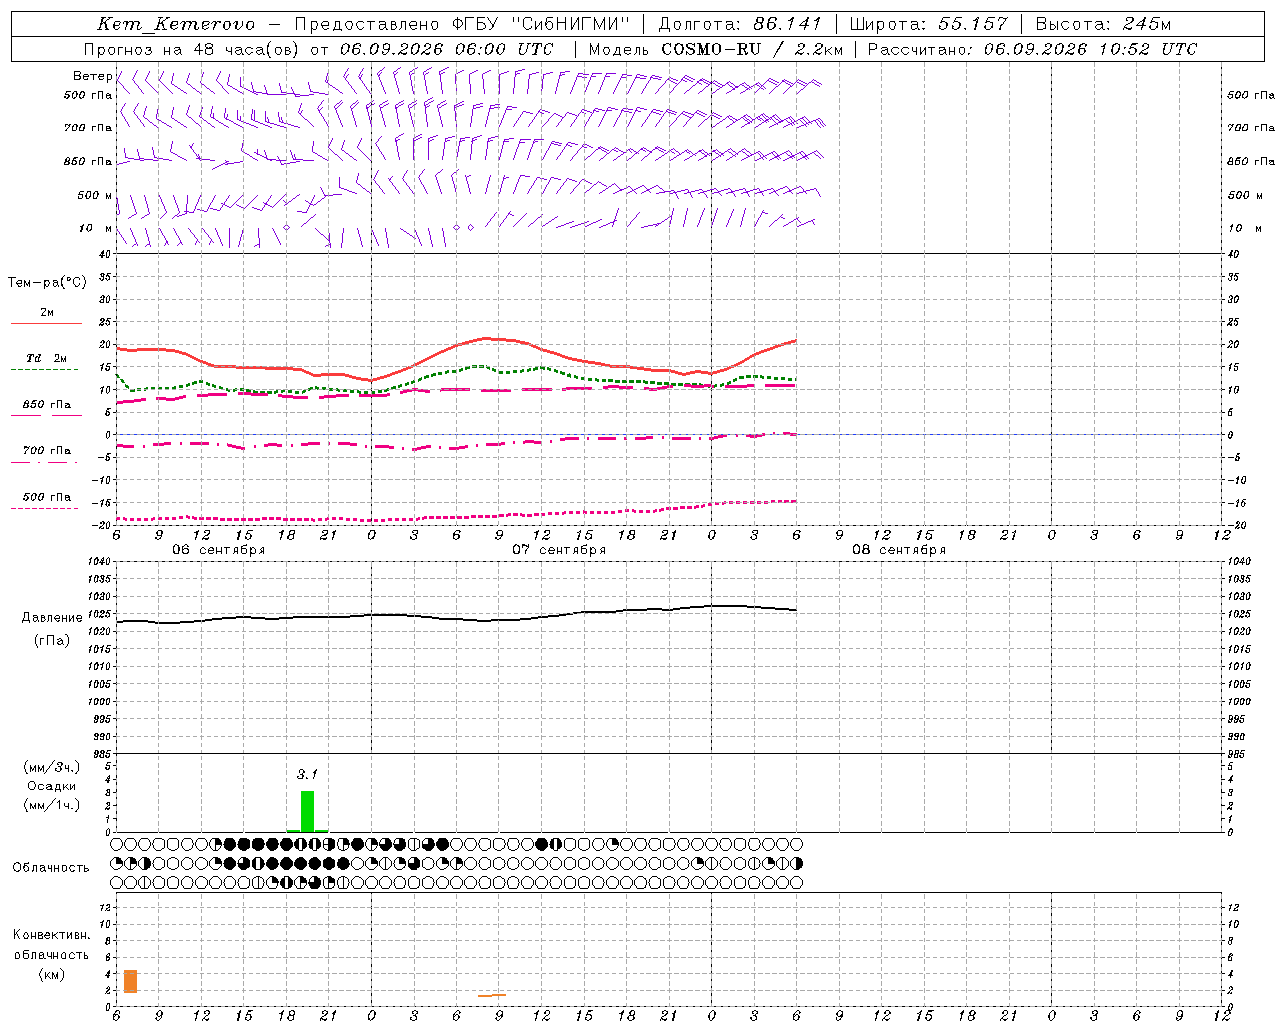Screen dimensions: 1280x1024
Task: Click the Давление (гПа) pressure label
Action: pyautogui.click(x=52, y=629)
